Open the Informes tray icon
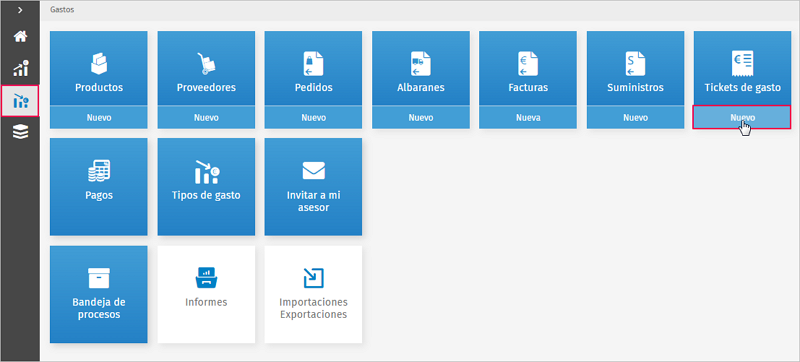The height and width of the screenshot is (362, 800). 206,278
